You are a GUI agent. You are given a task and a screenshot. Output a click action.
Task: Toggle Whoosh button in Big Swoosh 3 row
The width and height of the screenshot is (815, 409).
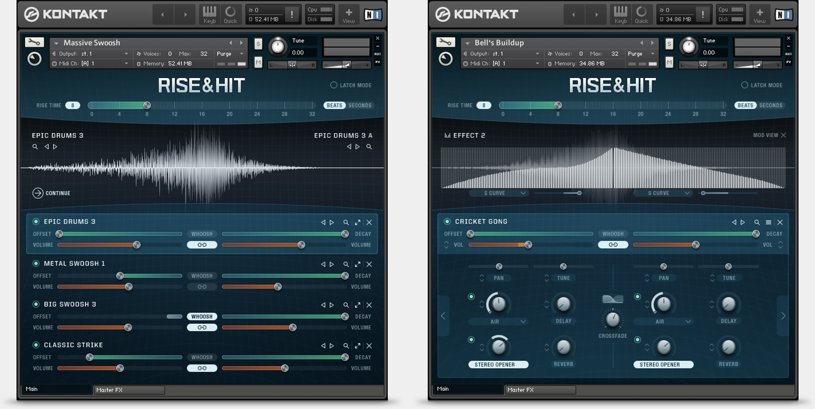tap(202, 316)
